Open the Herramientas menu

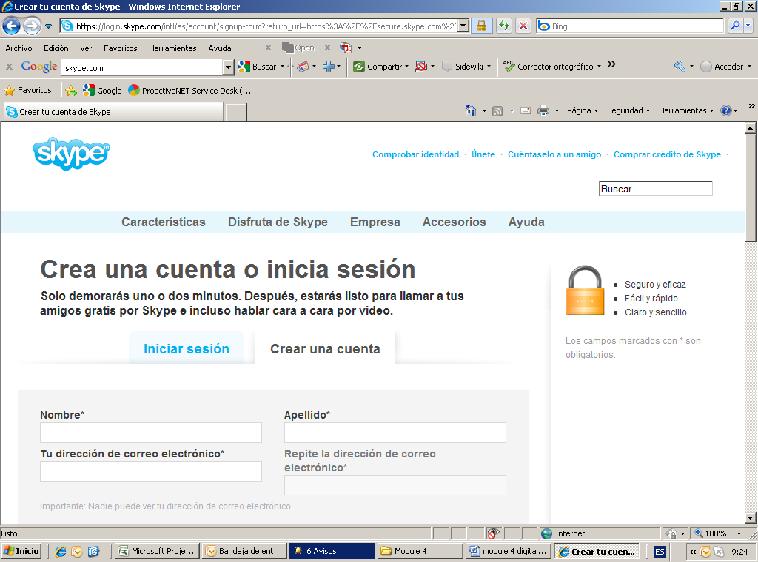[x=174, y=48]
